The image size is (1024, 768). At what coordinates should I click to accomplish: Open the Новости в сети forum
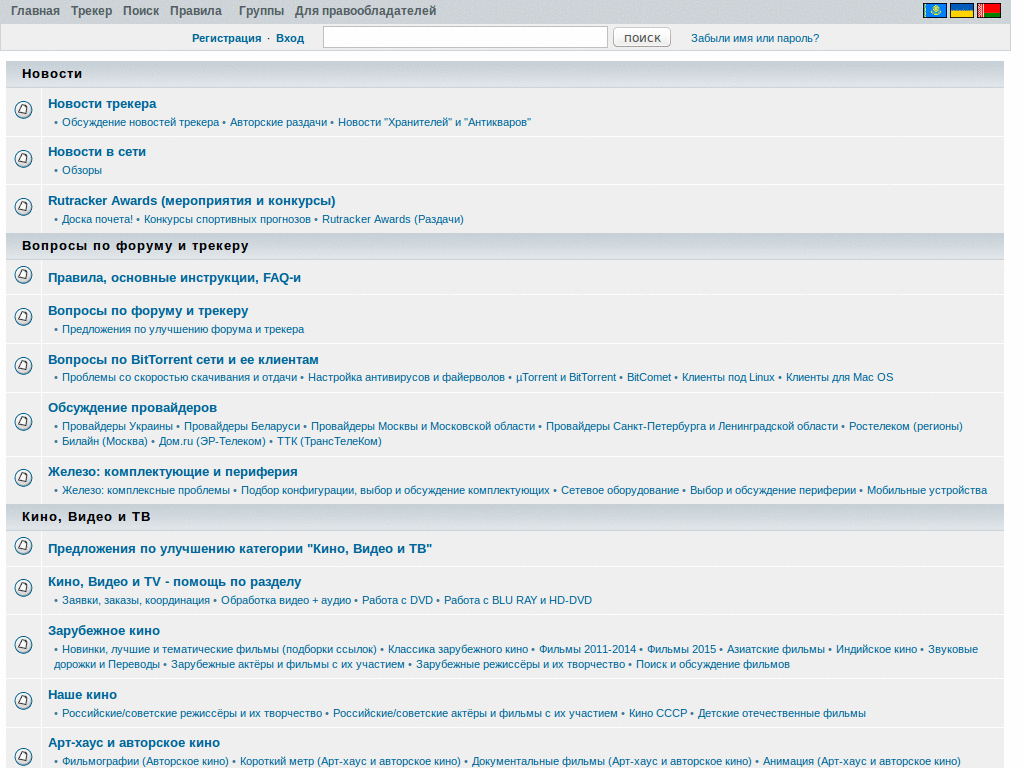(97, 152)
